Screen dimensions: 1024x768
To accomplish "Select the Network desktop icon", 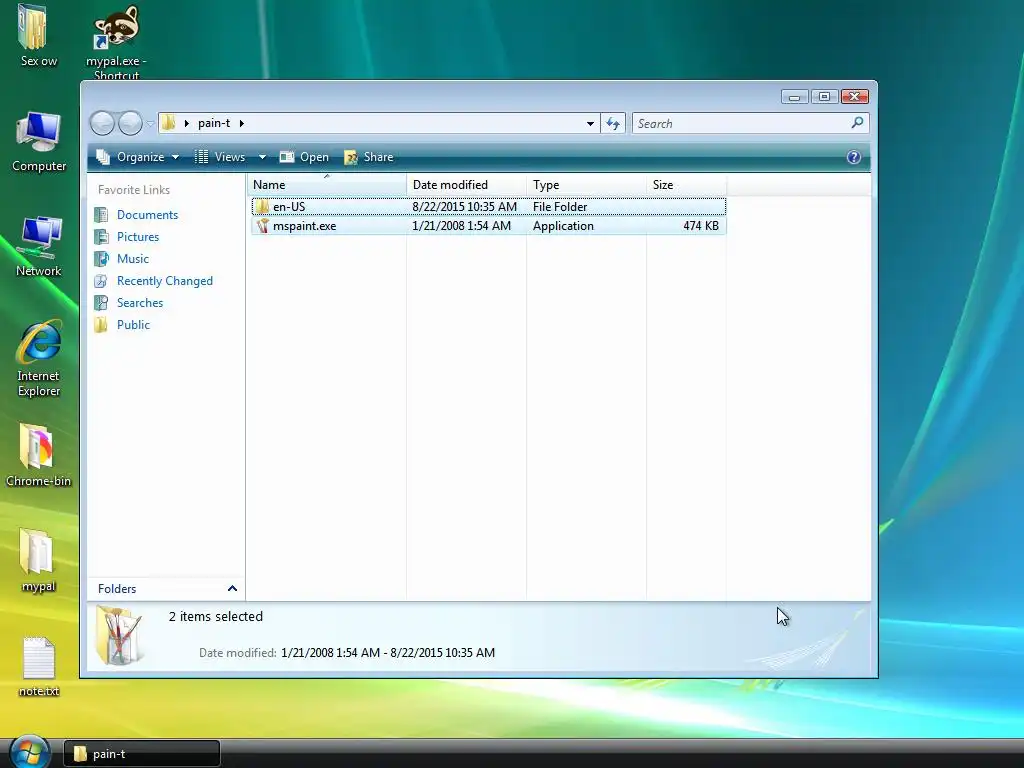I will [x=40, y=238].
